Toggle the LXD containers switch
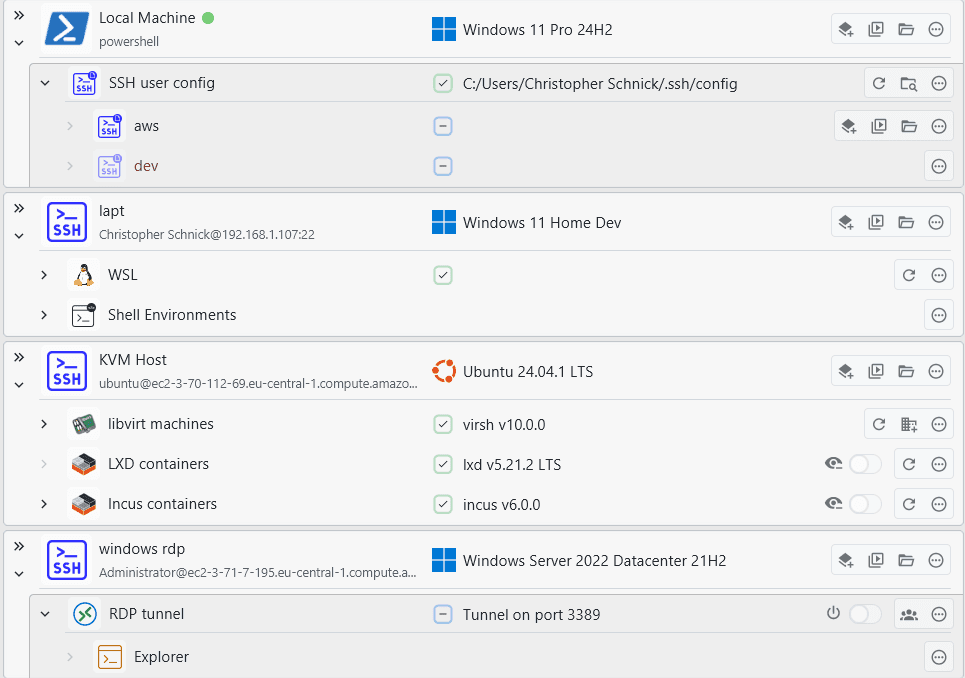The height and width of the screenshot is (678, 965). click(x=865, y=464)
